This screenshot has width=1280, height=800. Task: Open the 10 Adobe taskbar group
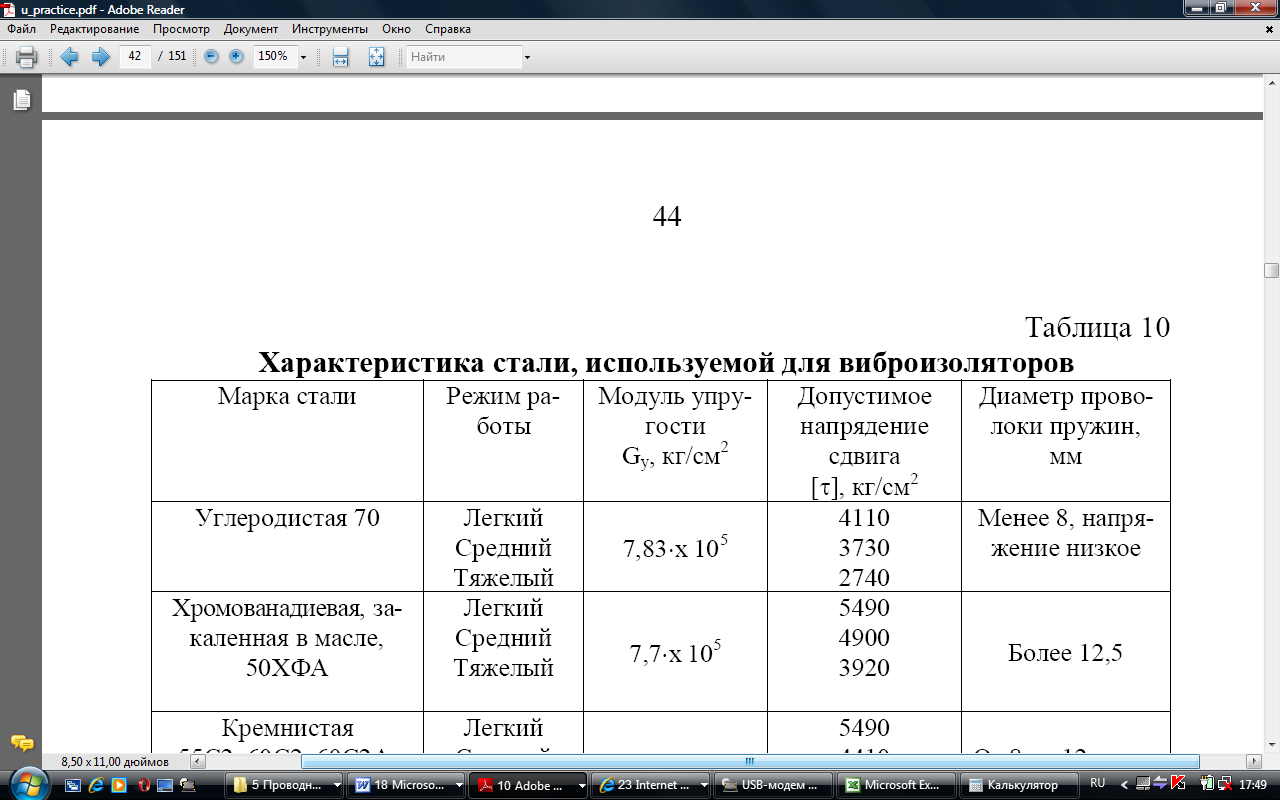(527, 785)
